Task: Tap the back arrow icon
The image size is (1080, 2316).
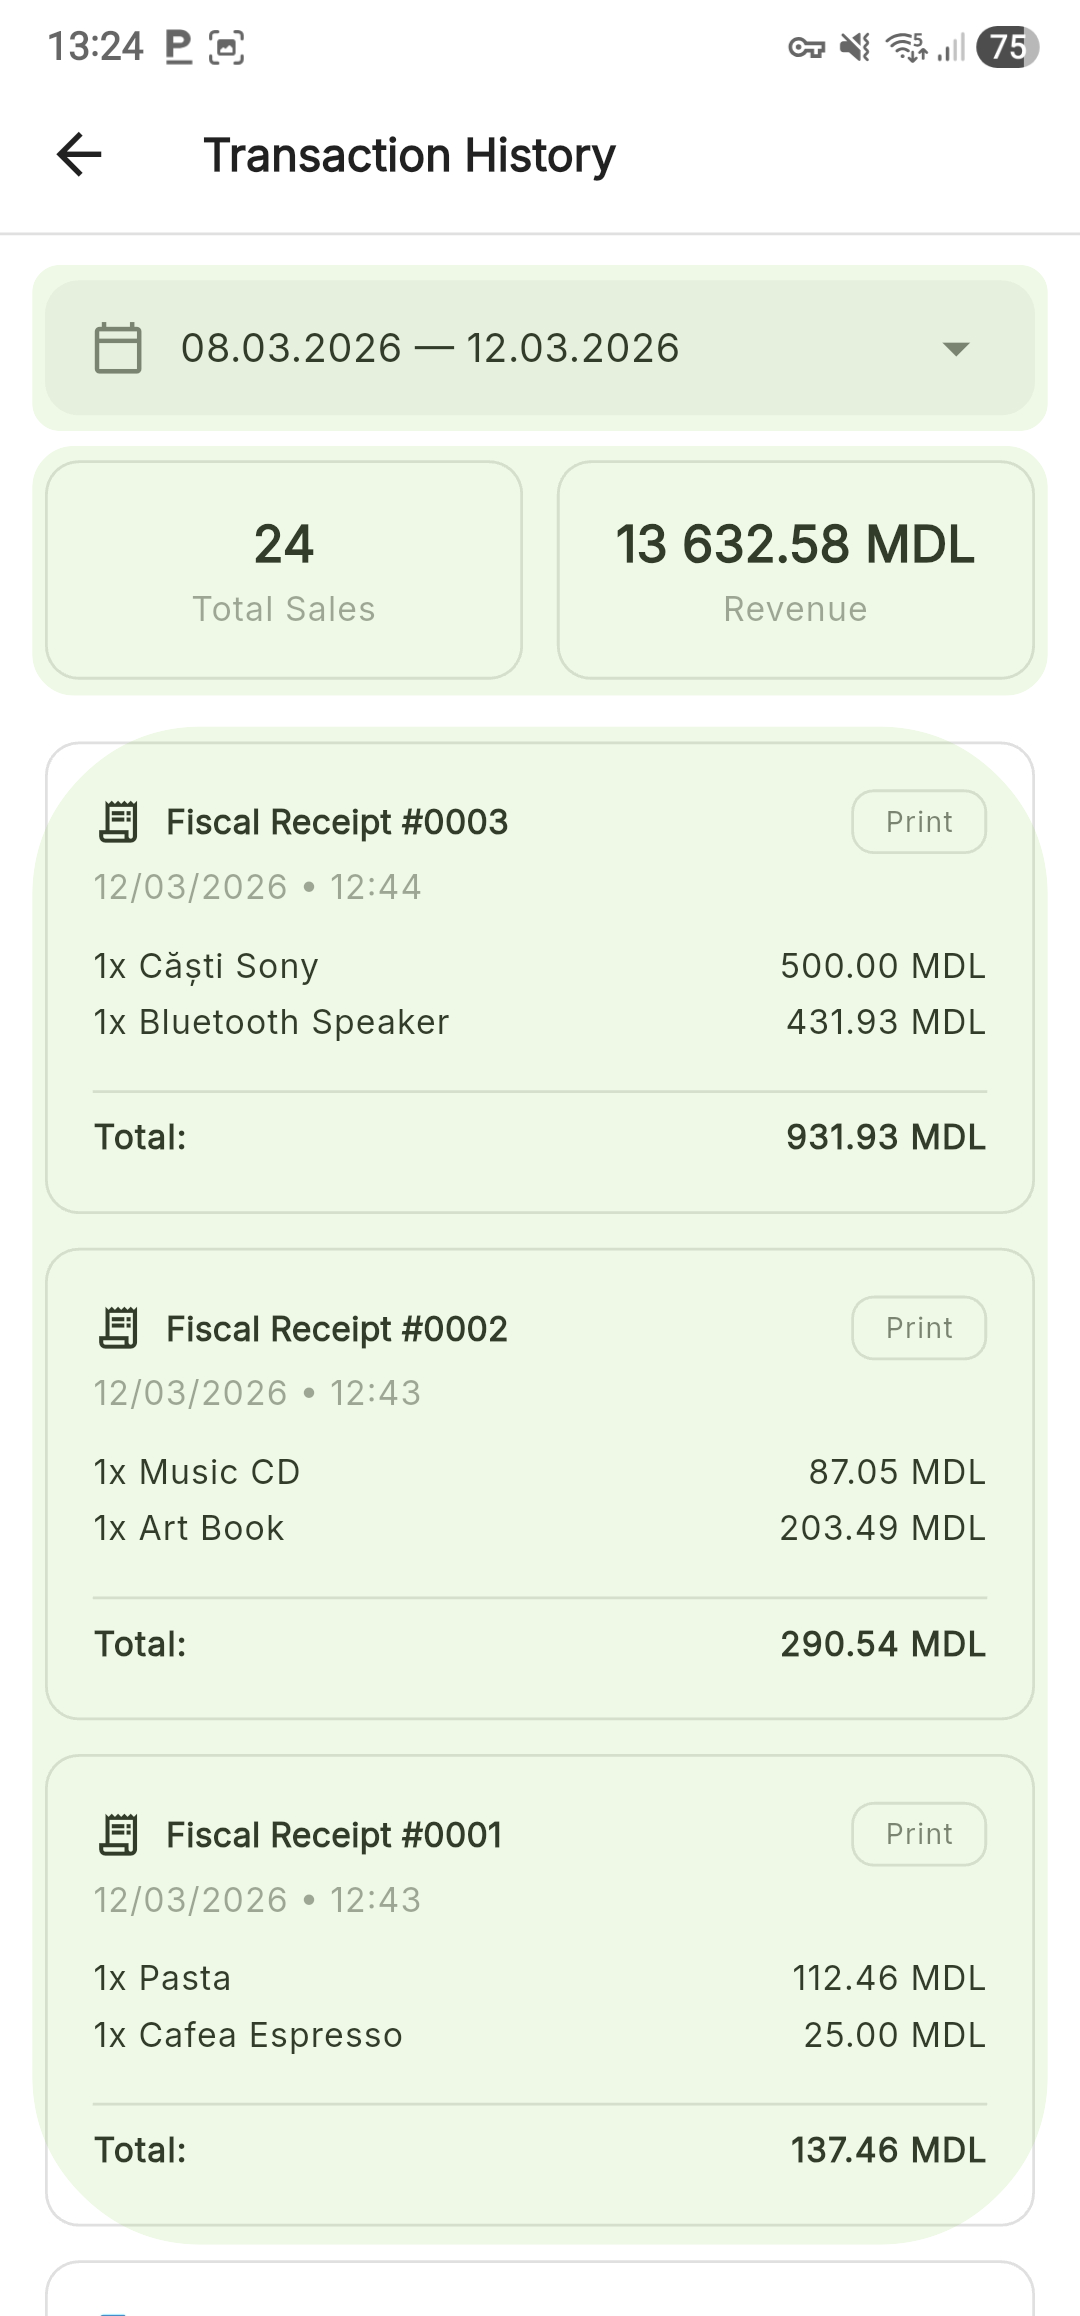Action: [x=79, y=155]
